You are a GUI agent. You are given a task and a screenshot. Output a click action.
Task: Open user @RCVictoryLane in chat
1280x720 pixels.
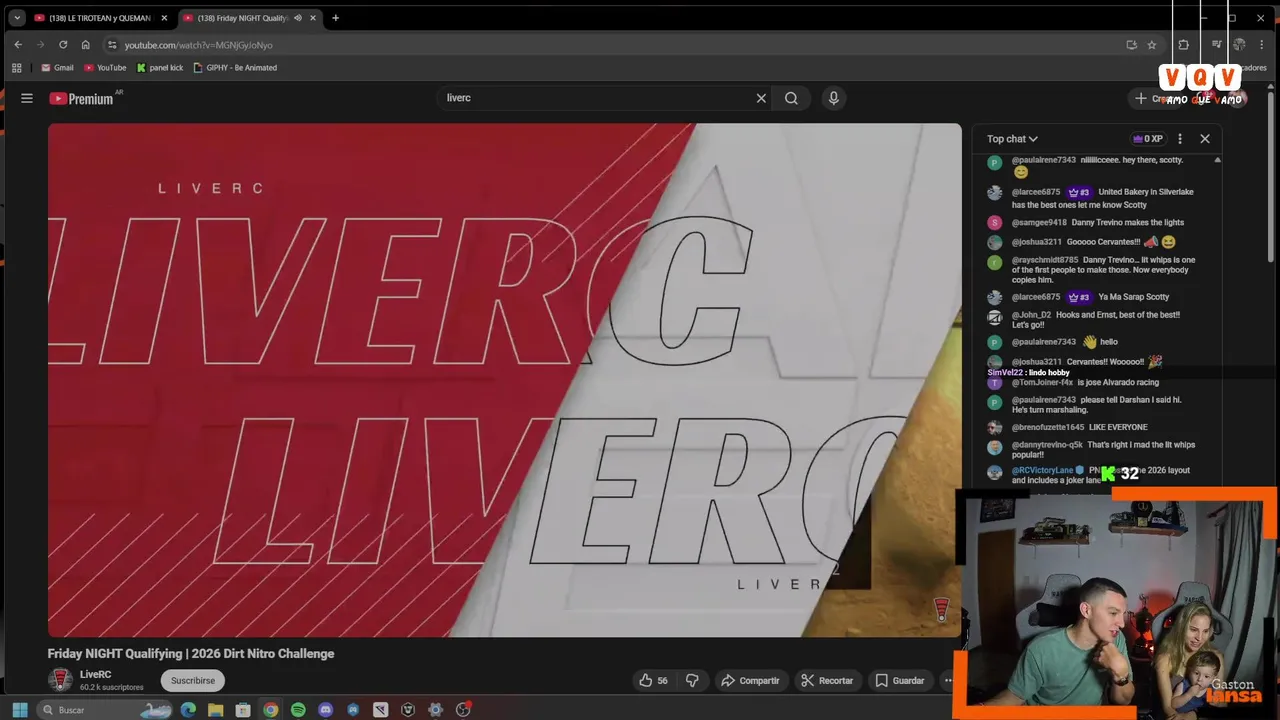click(1042, 470)
